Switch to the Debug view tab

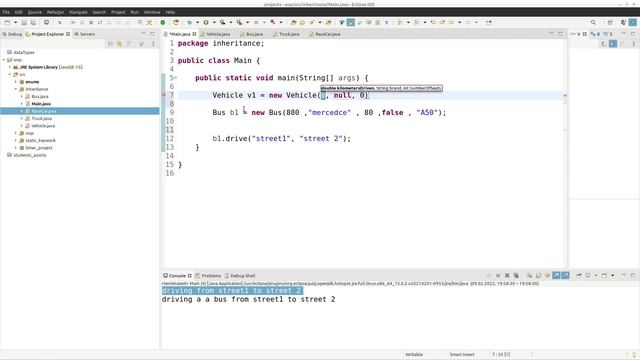pyautogui.click(x=12, y=34)
